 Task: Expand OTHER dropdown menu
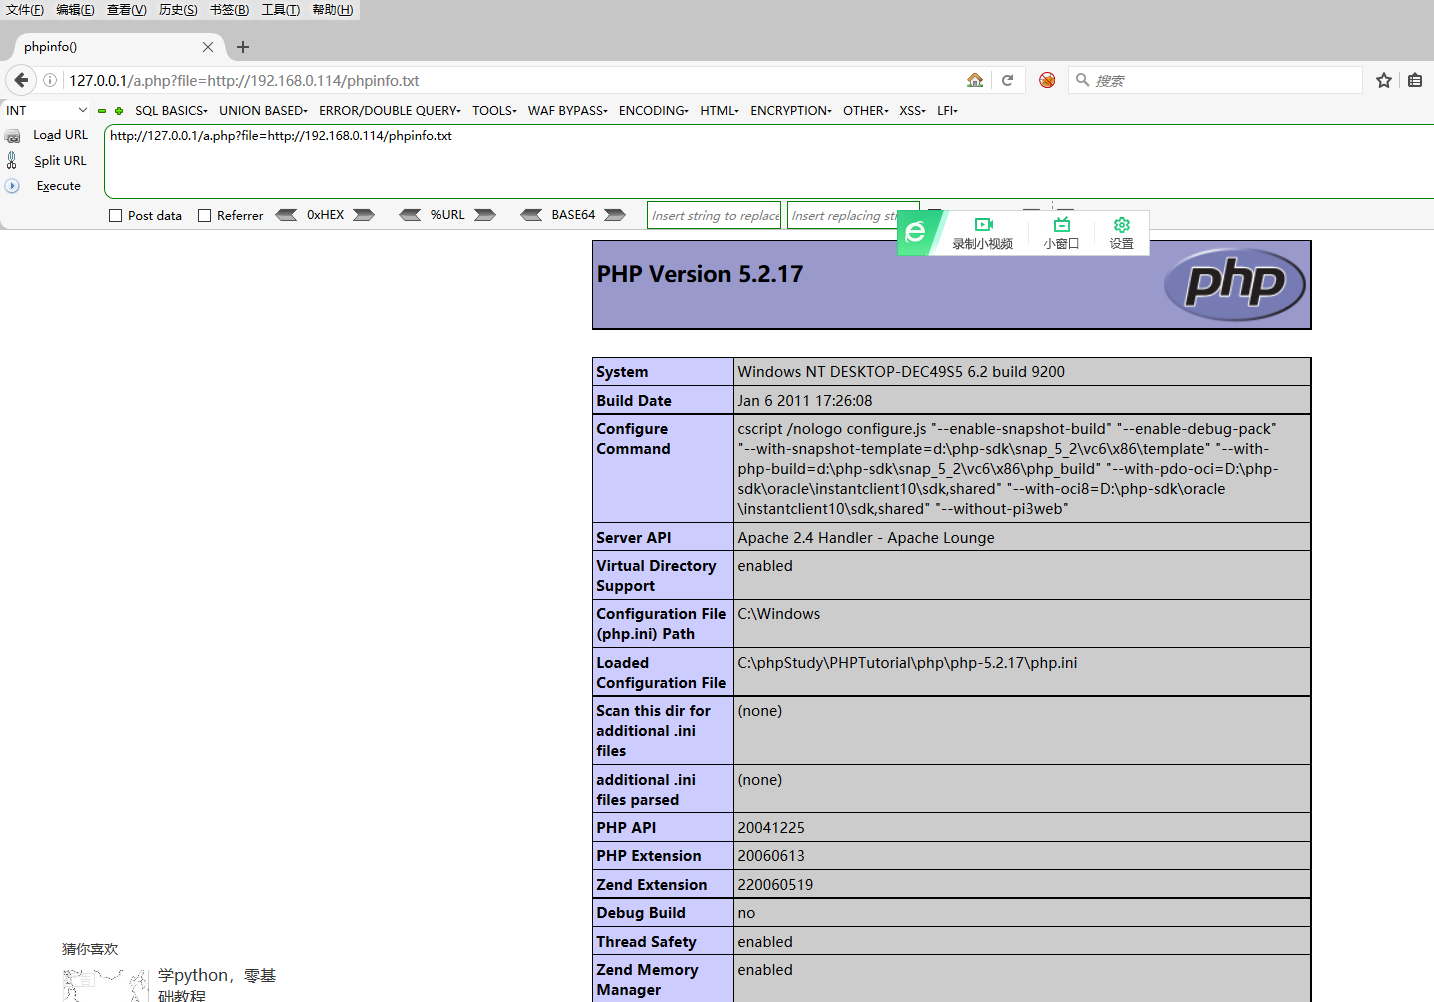[866, 111]
